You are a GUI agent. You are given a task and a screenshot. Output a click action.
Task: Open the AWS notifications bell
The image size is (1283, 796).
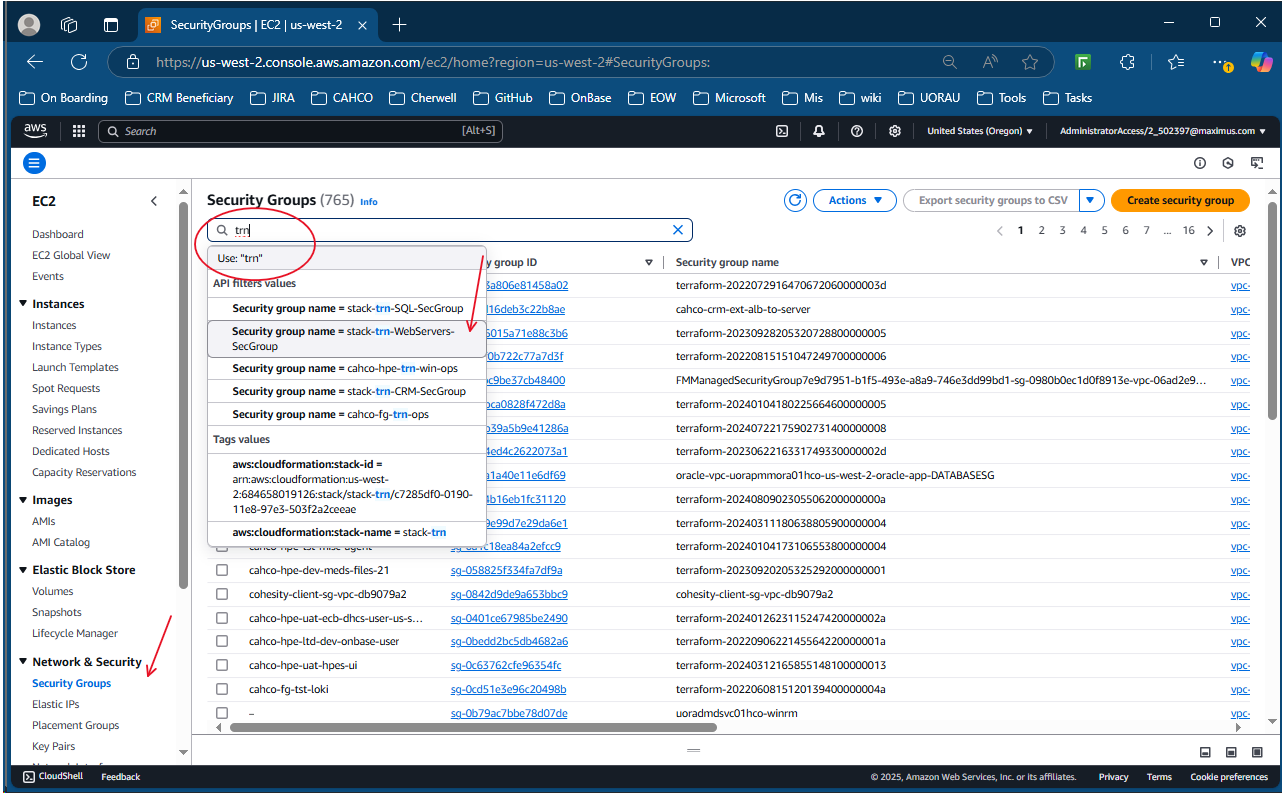pyautogui.click(x=819, y=131)
